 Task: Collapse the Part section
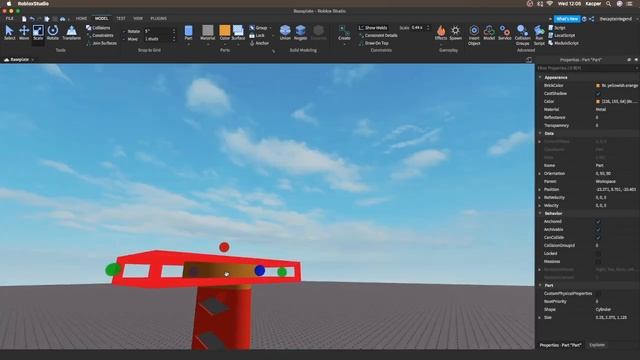(x=540, y=285)
